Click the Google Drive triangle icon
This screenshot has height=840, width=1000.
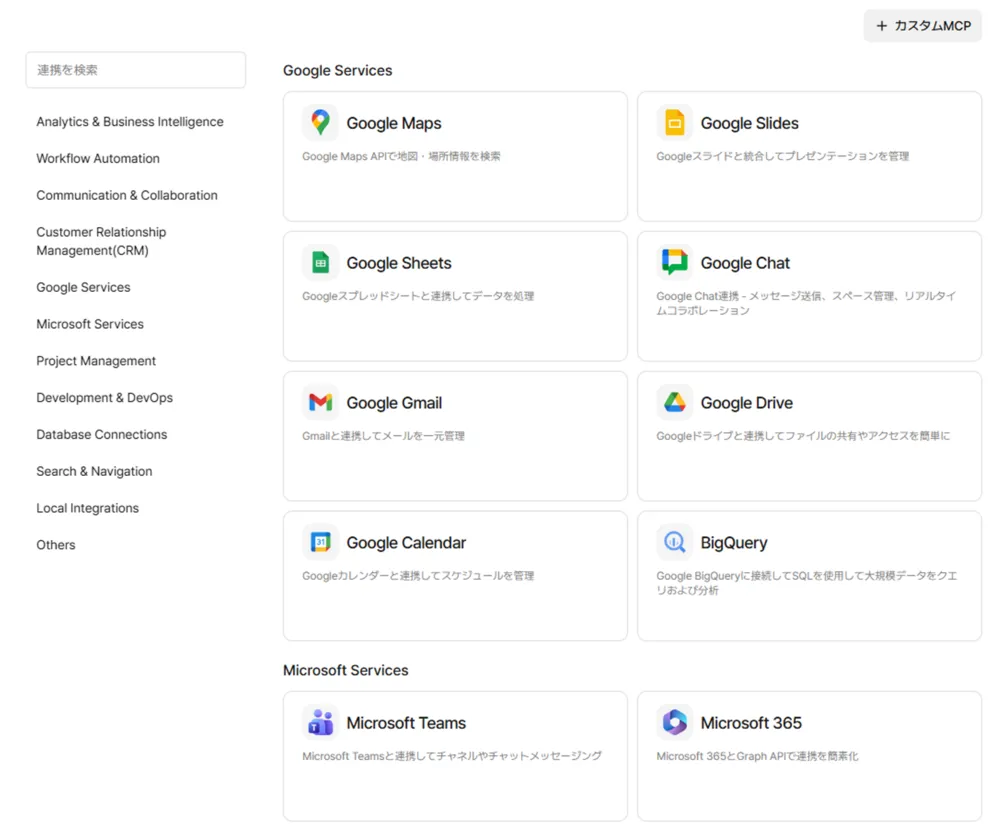click(x=674, y=402)
